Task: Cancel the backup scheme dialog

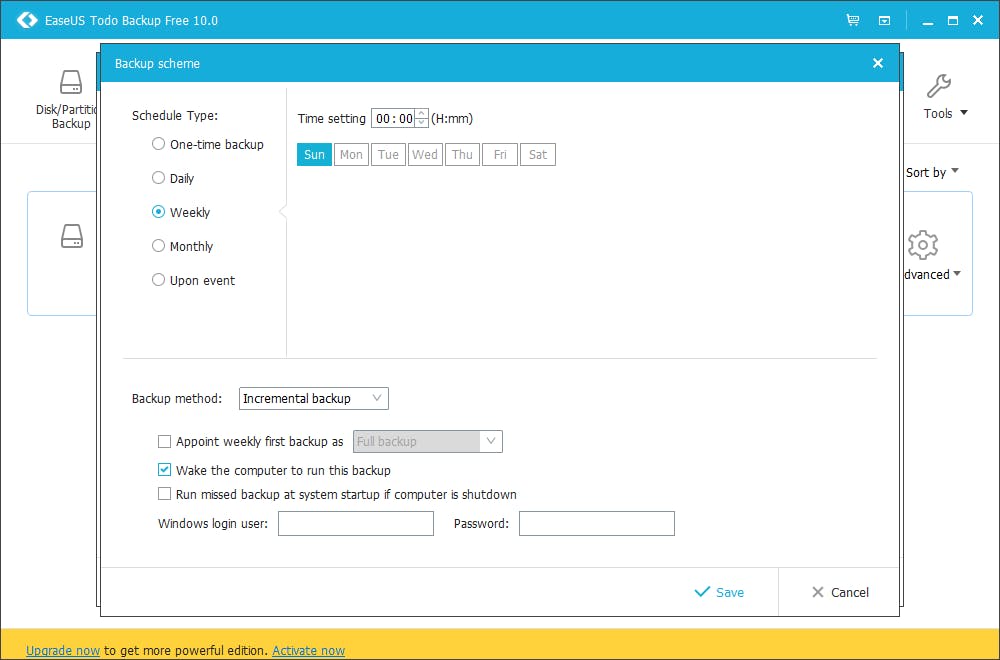Action: click(840, 592)
